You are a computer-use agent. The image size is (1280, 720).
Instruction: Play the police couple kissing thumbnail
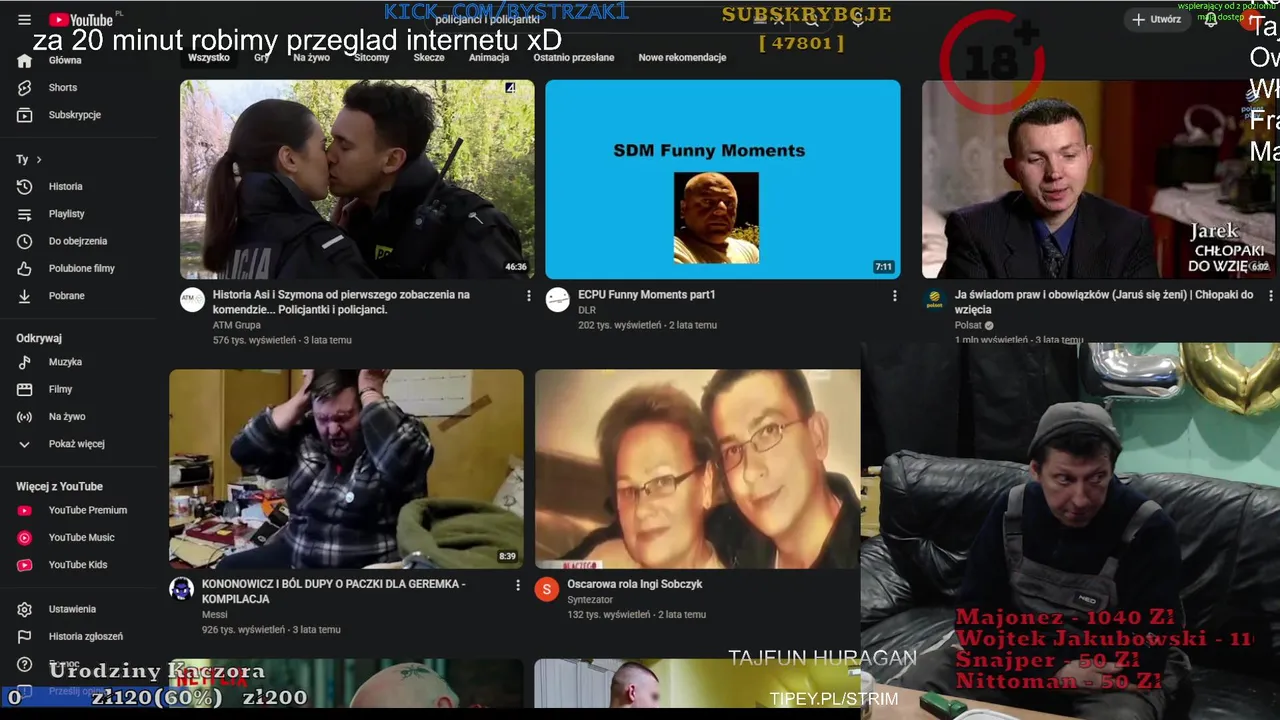pyautogui.click(x=357, y=179)
